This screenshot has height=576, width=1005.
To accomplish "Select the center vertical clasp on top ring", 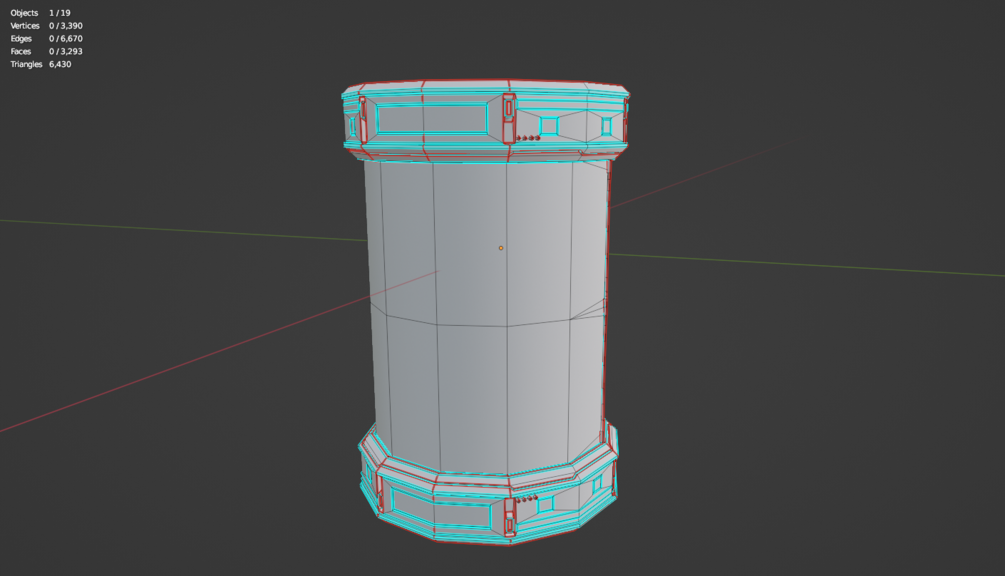I will pos(509,119).
